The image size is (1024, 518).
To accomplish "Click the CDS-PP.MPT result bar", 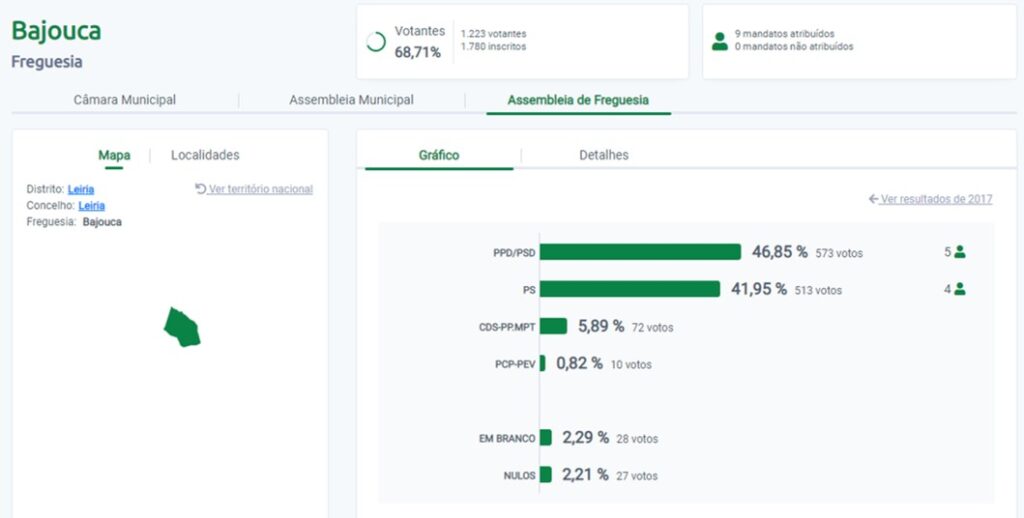I will 553,326.
